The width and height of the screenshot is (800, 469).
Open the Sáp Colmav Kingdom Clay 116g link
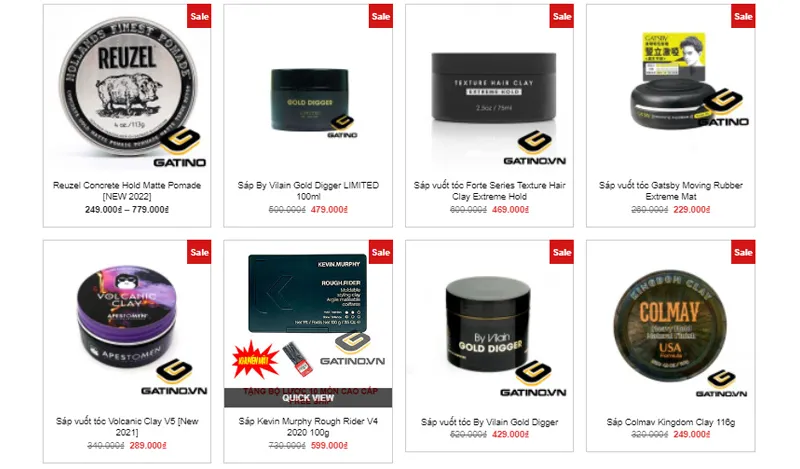(x=670, y=422)
